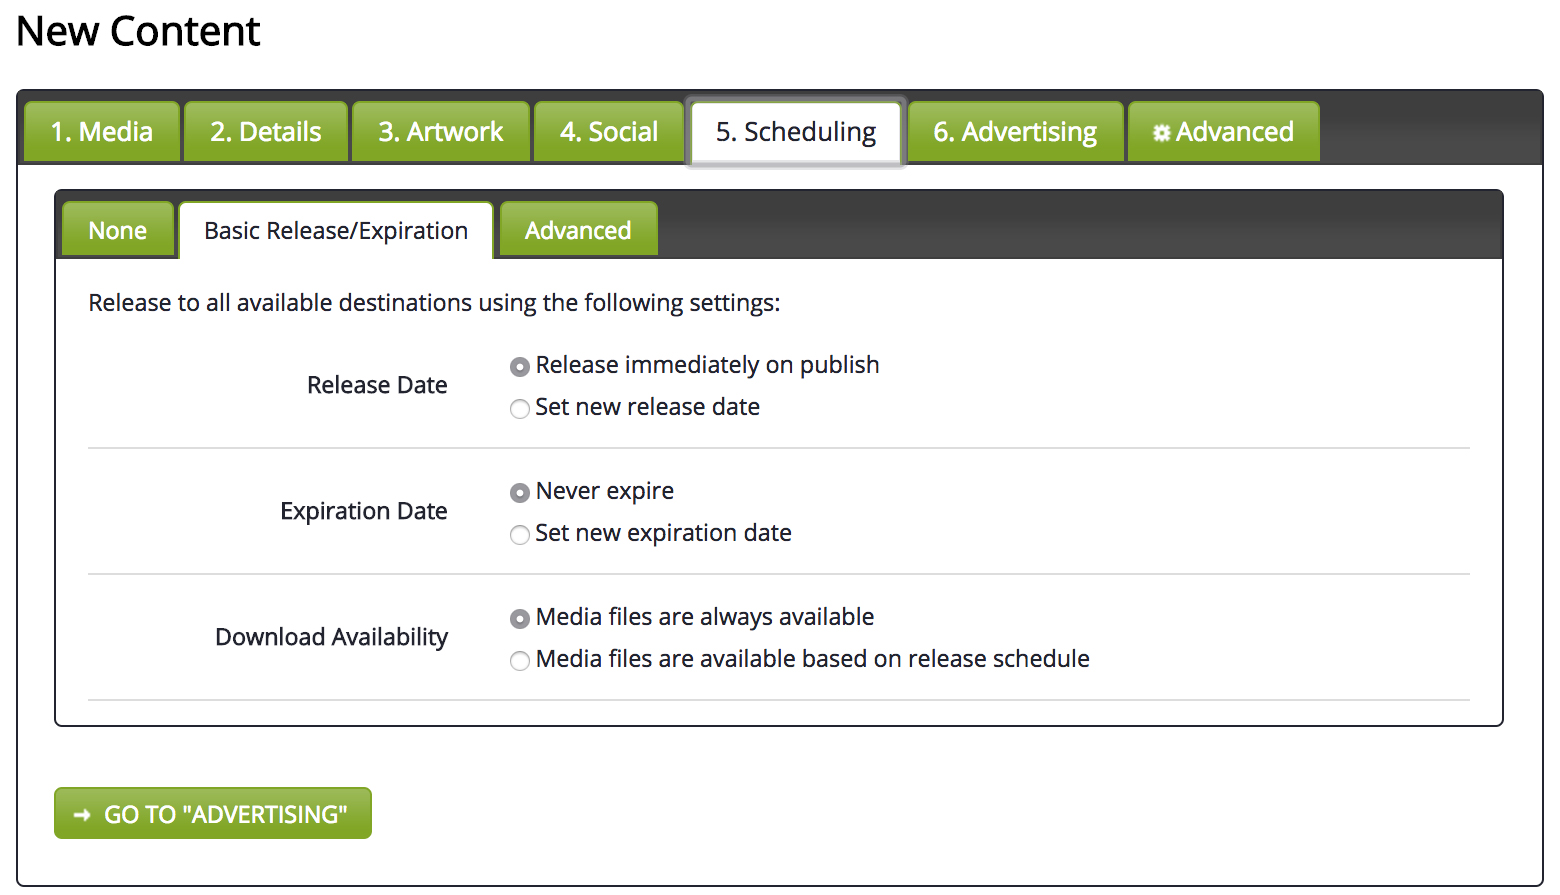Switch to the "6. Advertising" tab
The height and width of the screenshot is (895, 1560).
tap(1015, 132)
